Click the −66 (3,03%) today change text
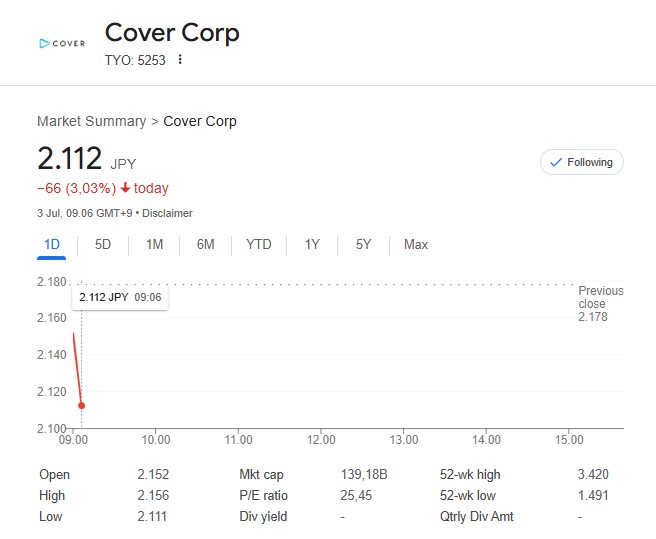 tap(102, 188)
